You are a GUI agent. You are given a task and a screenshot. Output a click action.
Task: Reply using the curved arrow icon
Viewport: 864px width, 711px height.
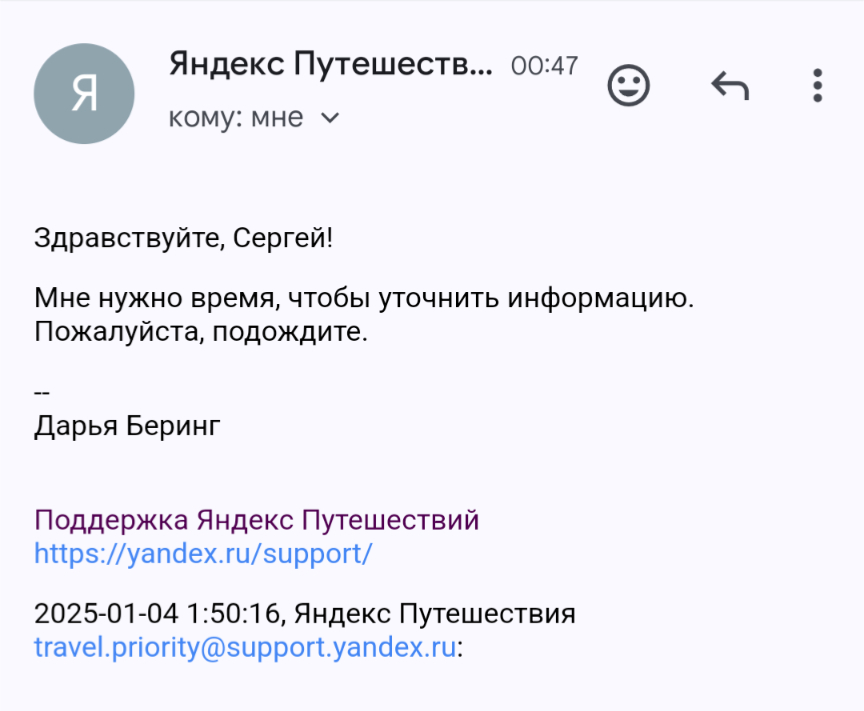pos(730,87)
